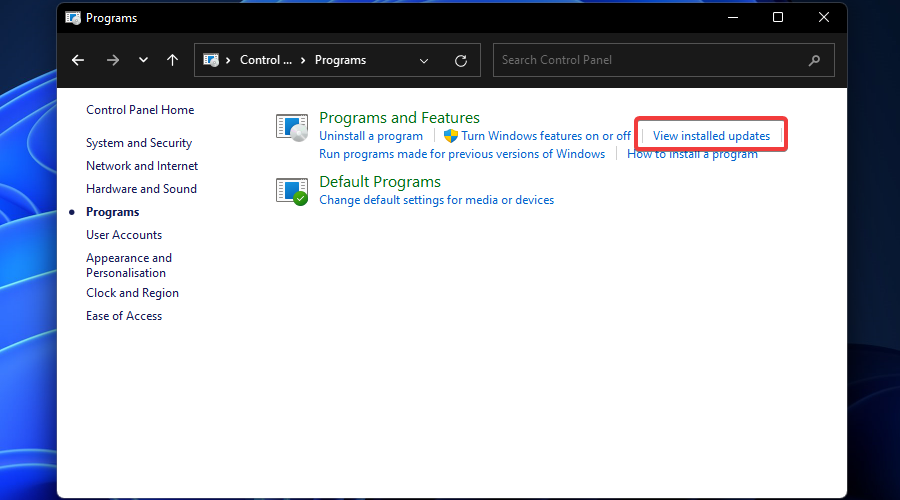Go to Control Panel Home

pos(140,110)
